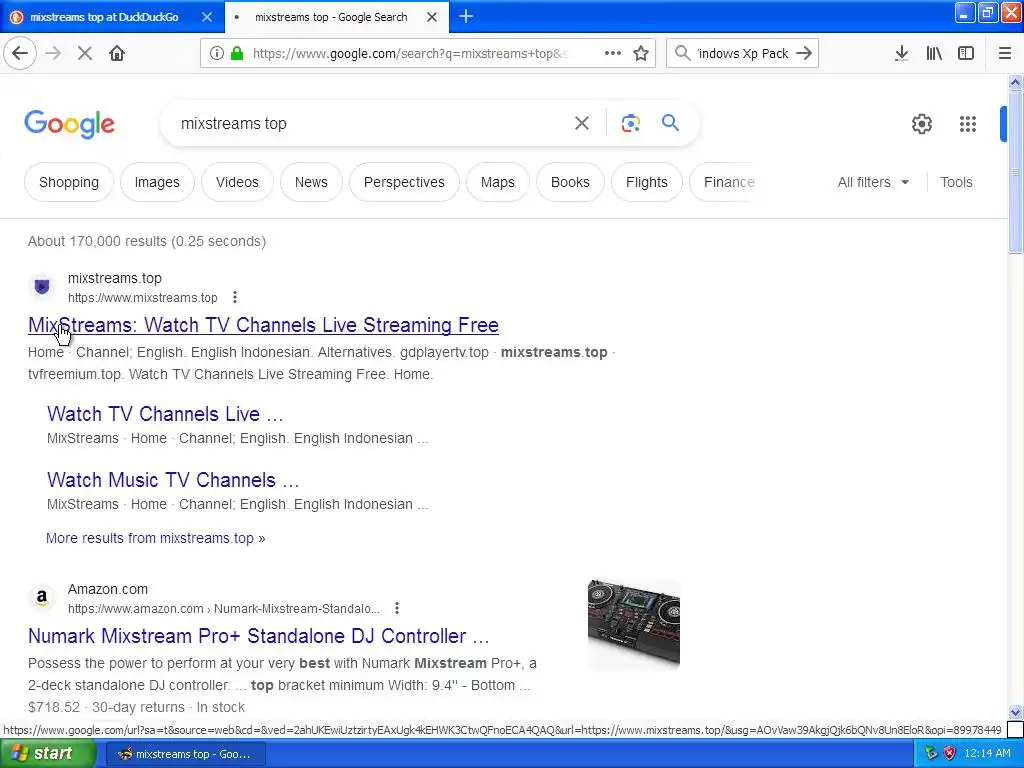The height and width of the screenshot is (768, 1024).
Task: Click the search bar magnifier icon
Action: [682, 54]
